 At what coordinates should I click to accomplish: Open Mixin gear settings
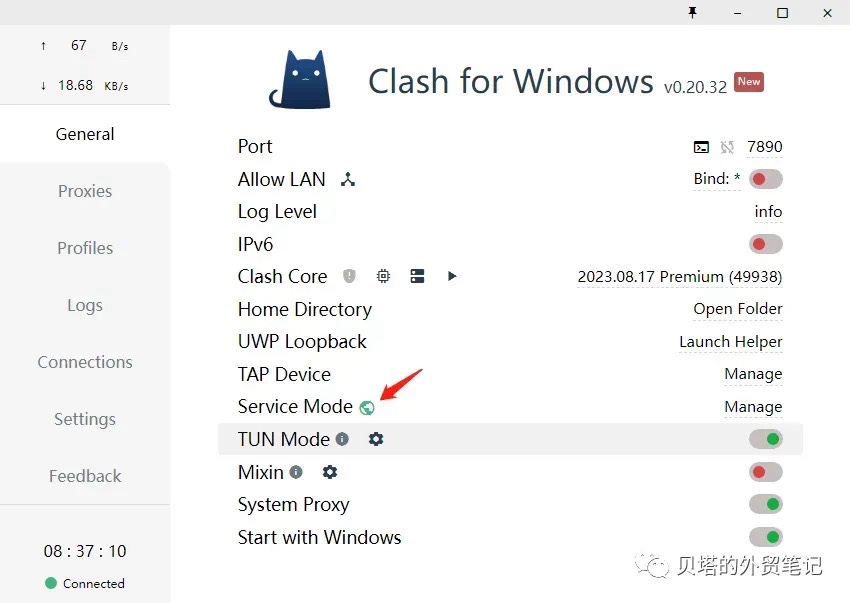pos(330,472)
